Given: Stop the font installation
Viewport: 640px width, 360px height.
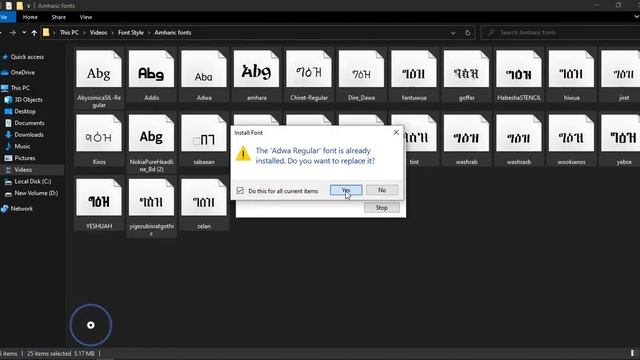Looking at the screenshot, I should pyautogui.click(x=382, y=208).
